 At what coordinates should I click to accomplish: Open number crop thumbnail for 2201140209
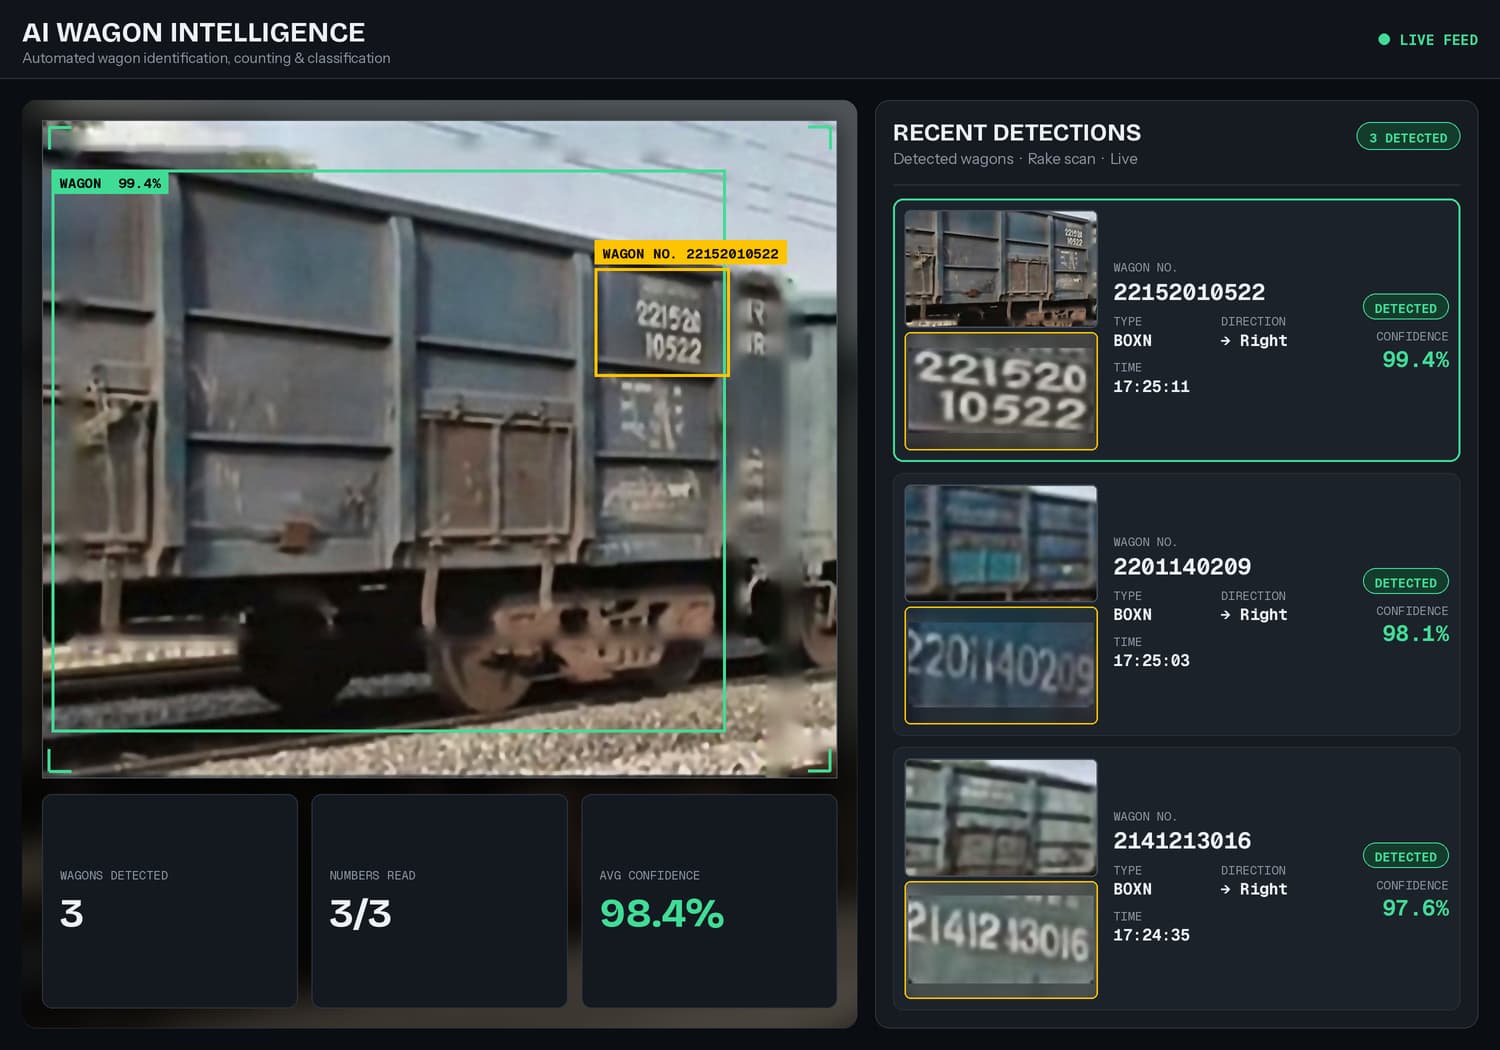click(1001, 666)
